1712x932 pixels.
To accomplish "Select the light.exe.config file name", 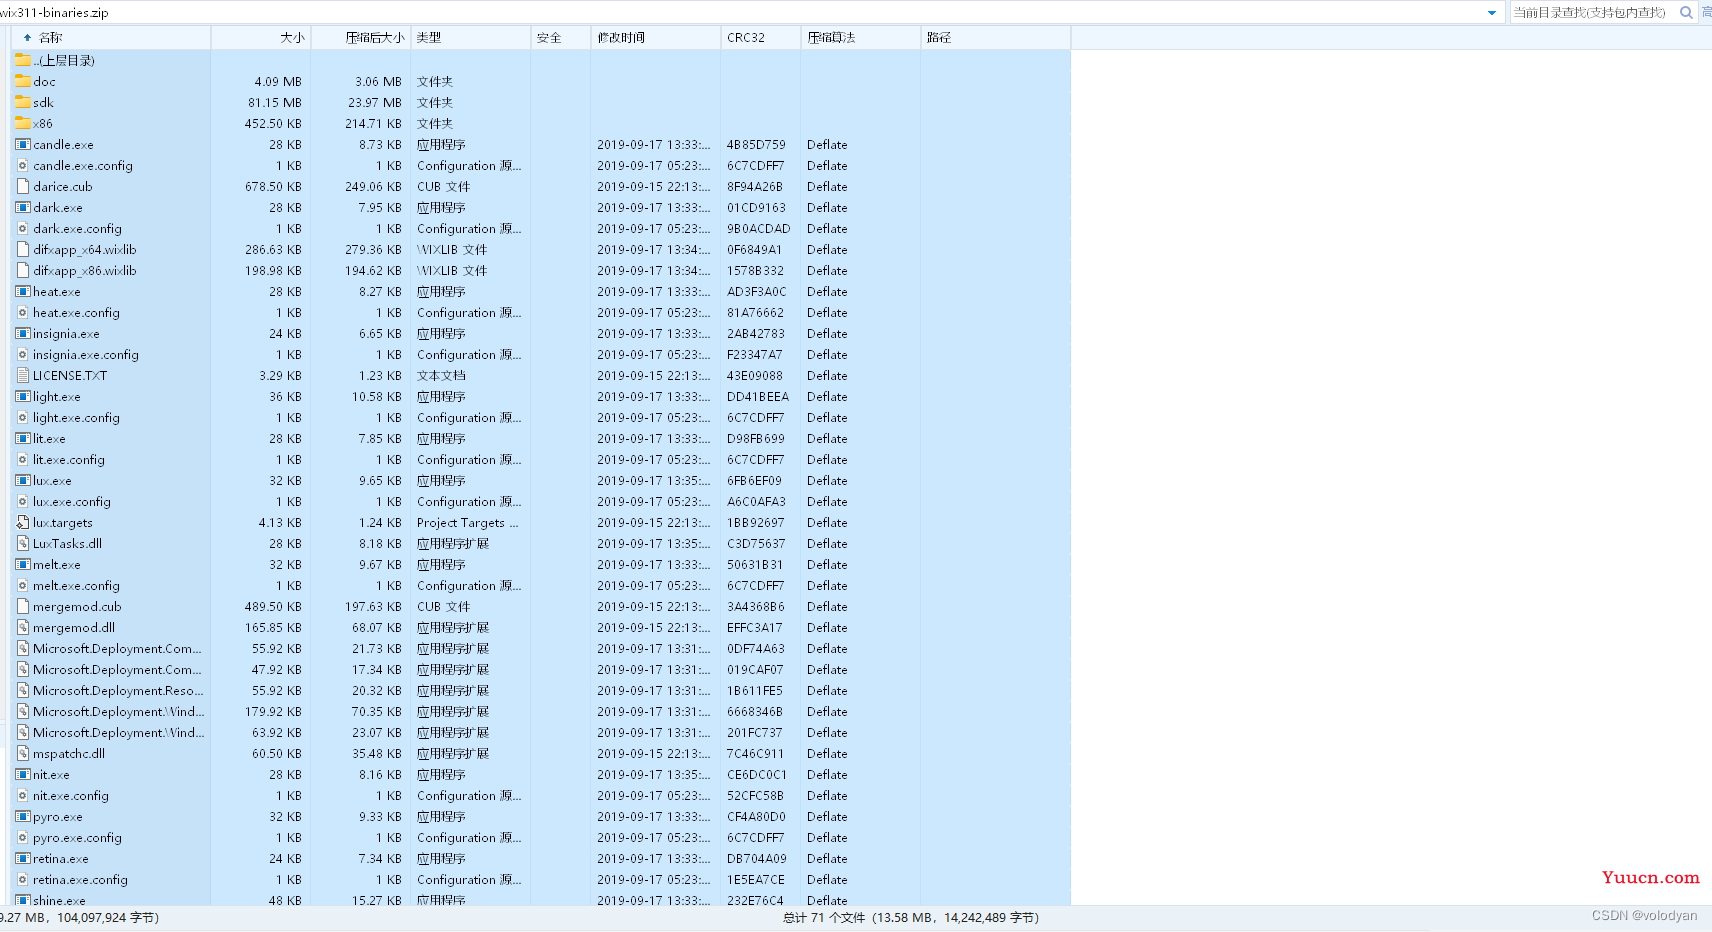I will click(76, 417).
